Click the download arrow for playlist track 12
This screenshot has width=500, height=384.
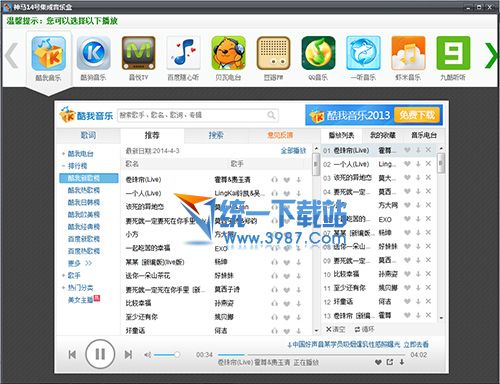[418, 301]
